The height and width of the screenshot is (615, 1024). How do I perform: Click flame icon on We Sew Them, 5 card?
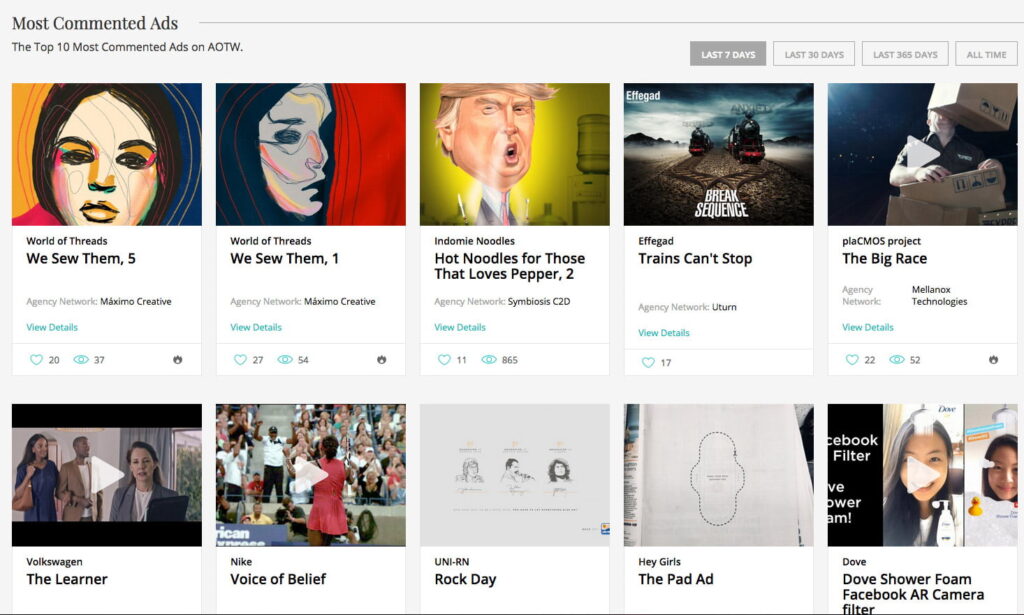click(x=177, y=360)
